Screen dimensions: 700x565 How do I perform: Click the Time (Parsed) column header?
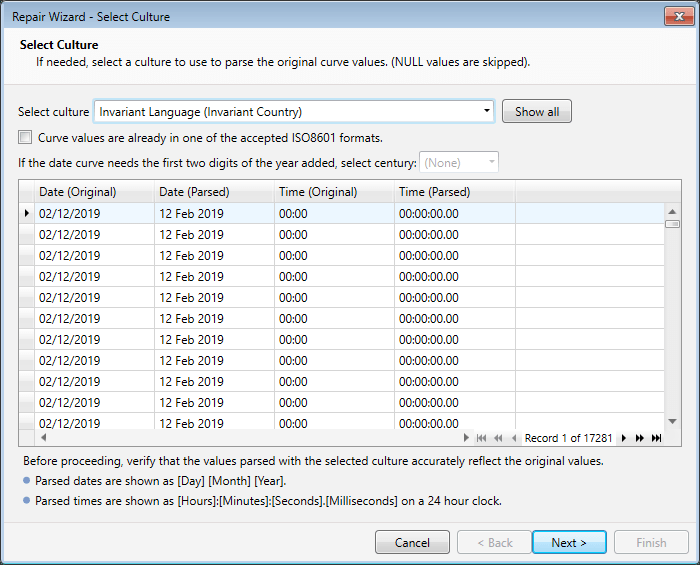(454, 192)
